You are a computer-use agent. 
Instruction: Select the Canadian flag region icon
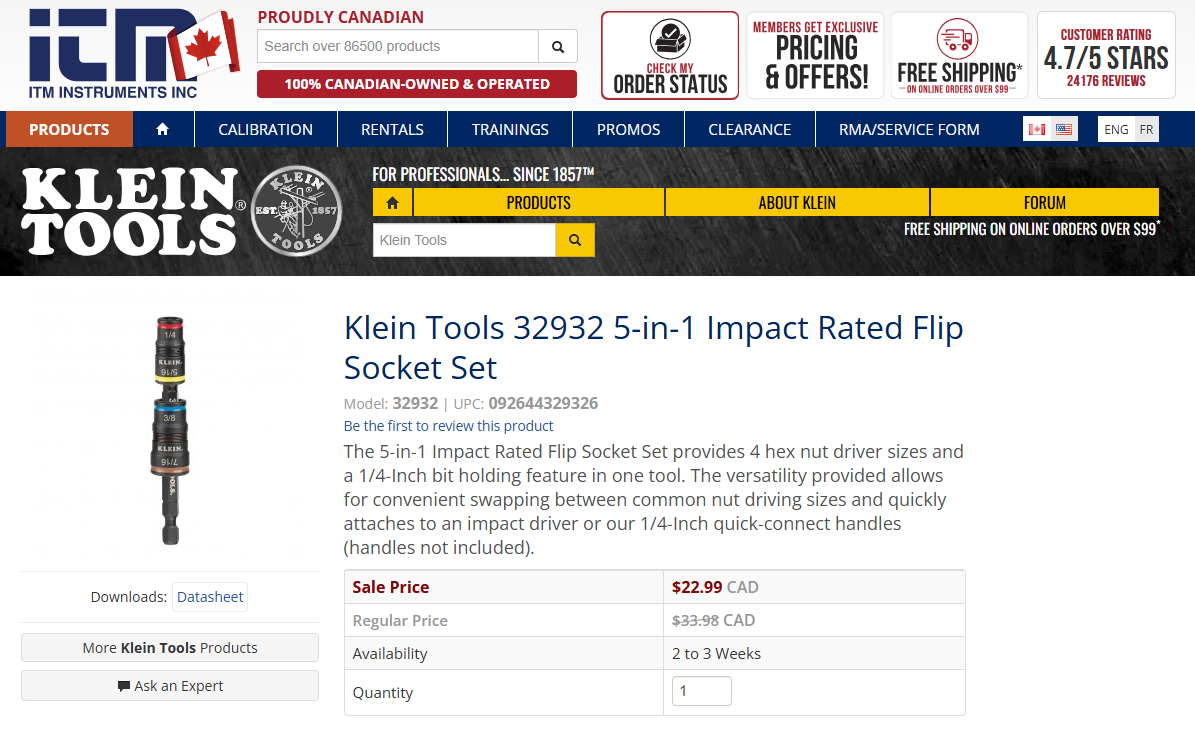pyautogui.click(x=1037, y=129)
